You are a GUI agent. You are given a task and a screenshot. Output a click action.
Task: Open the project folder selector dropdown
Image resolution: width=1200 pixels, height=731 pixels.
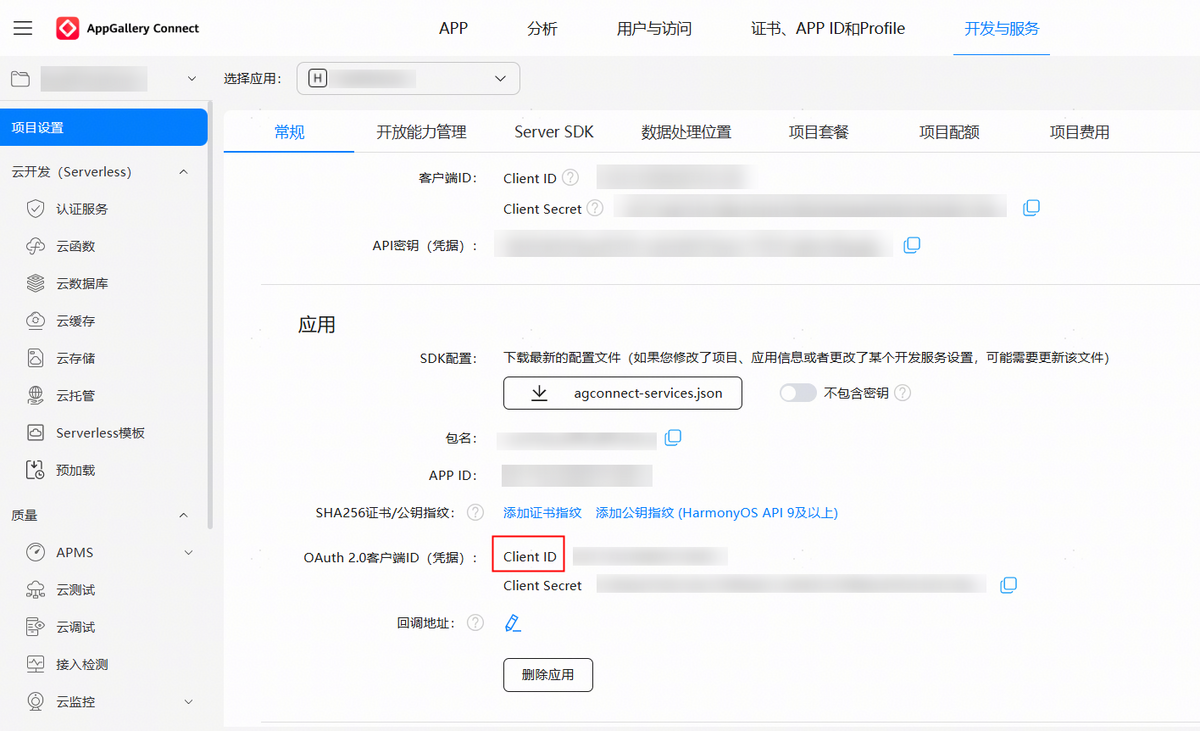click(105, 78)
